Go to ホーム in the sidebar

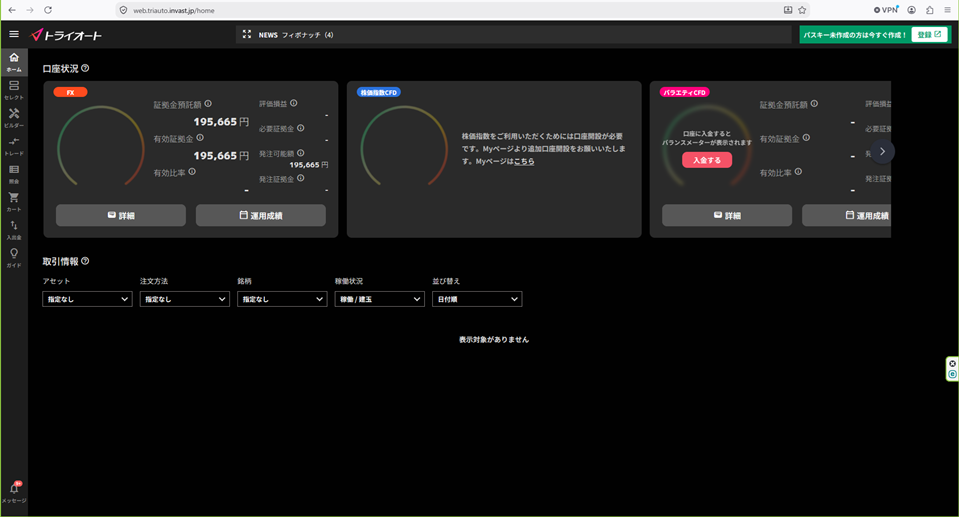point(13,62)
